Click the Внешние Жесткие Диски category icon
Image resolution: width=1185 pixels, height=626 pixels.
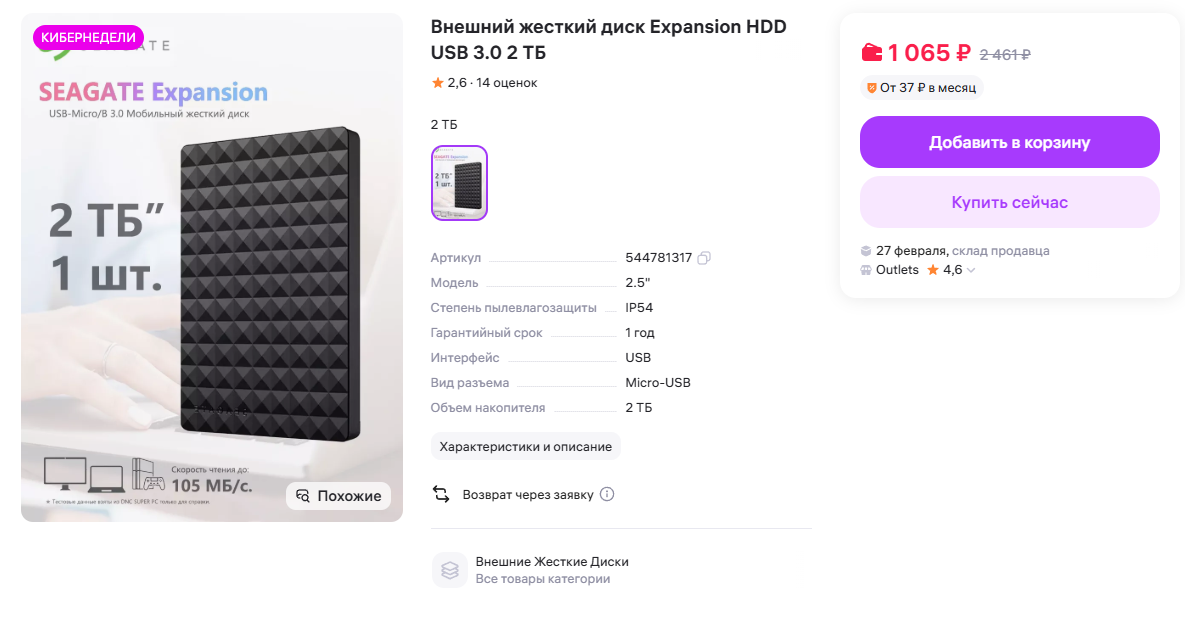[x=450, y=570]
